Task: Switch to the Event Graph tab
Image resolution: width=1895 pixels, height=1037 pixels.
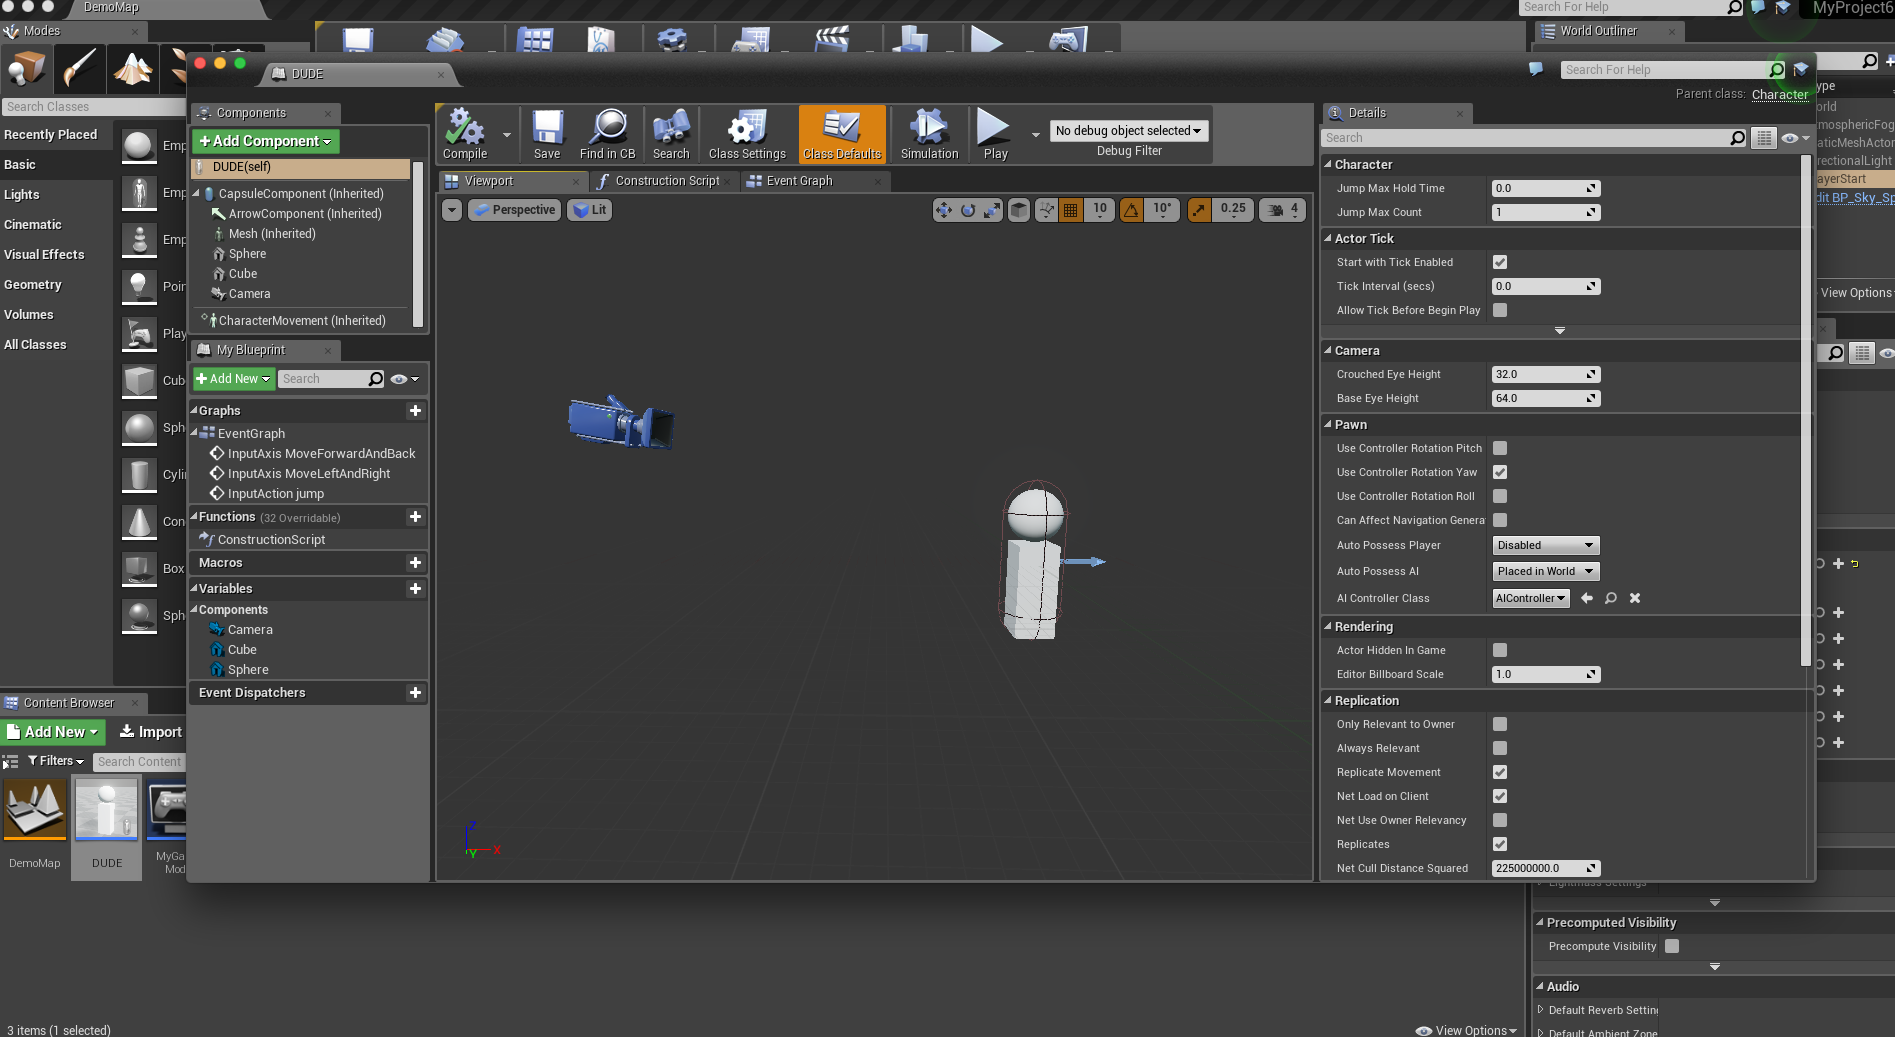Action: click(x=799, y=181)
